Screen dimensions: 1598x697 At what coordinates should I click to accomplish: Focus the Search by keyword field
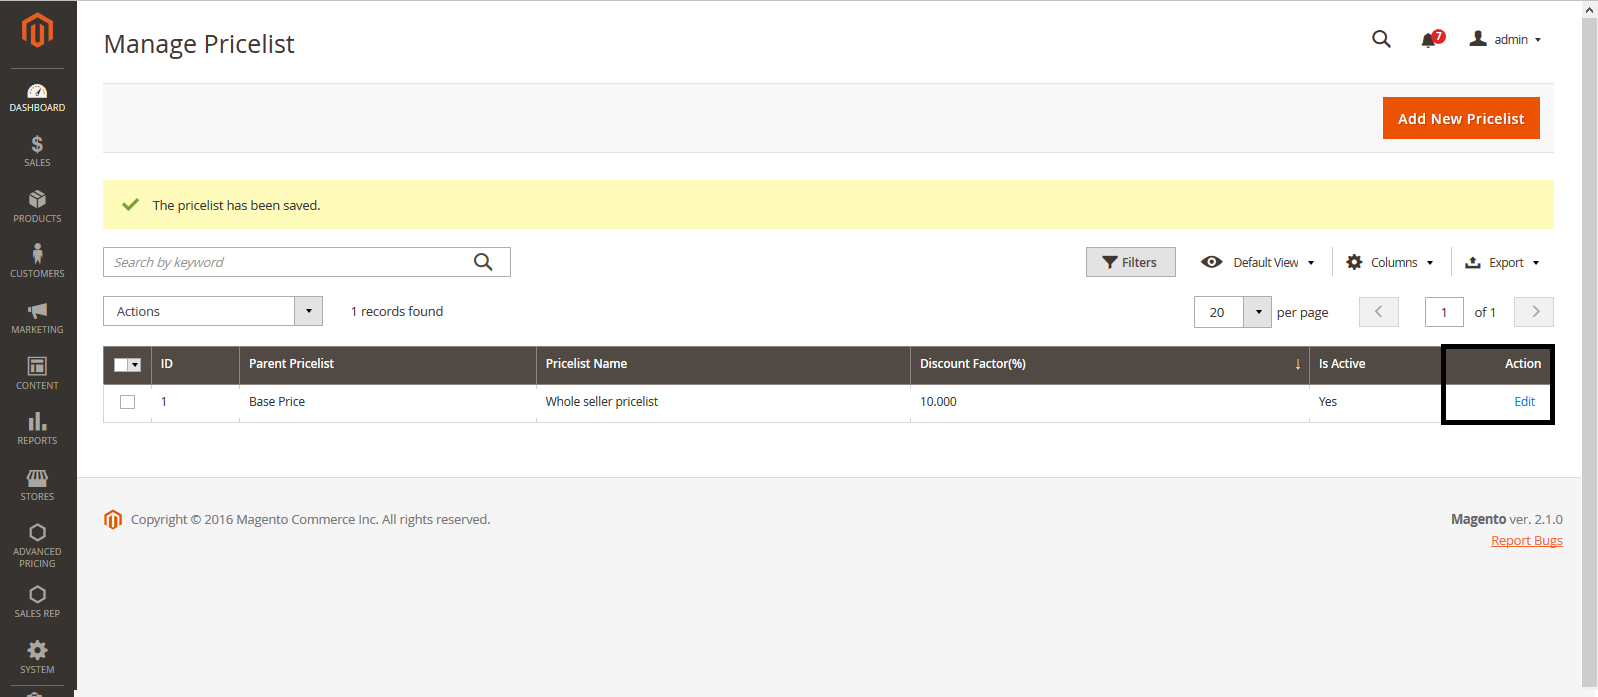click(285, 262)
